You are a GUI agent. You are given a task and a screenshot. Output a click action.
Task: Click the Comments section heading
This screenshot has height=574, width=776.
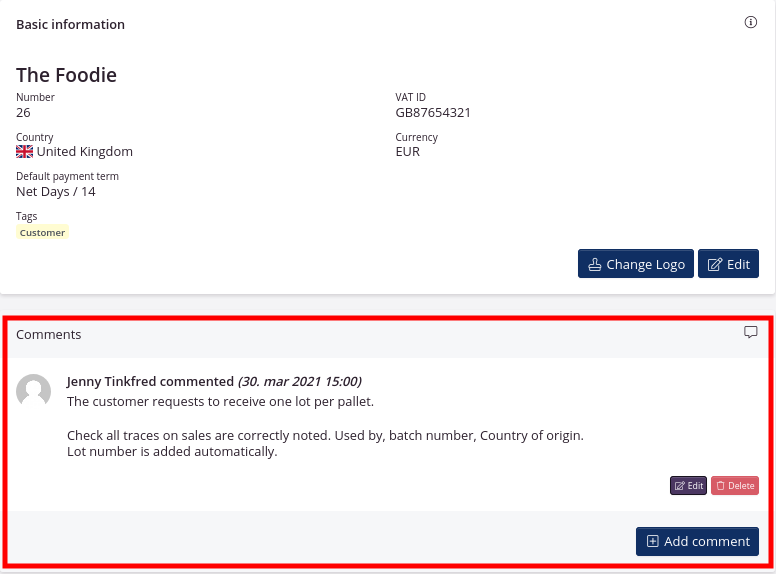tap(49, 334)
